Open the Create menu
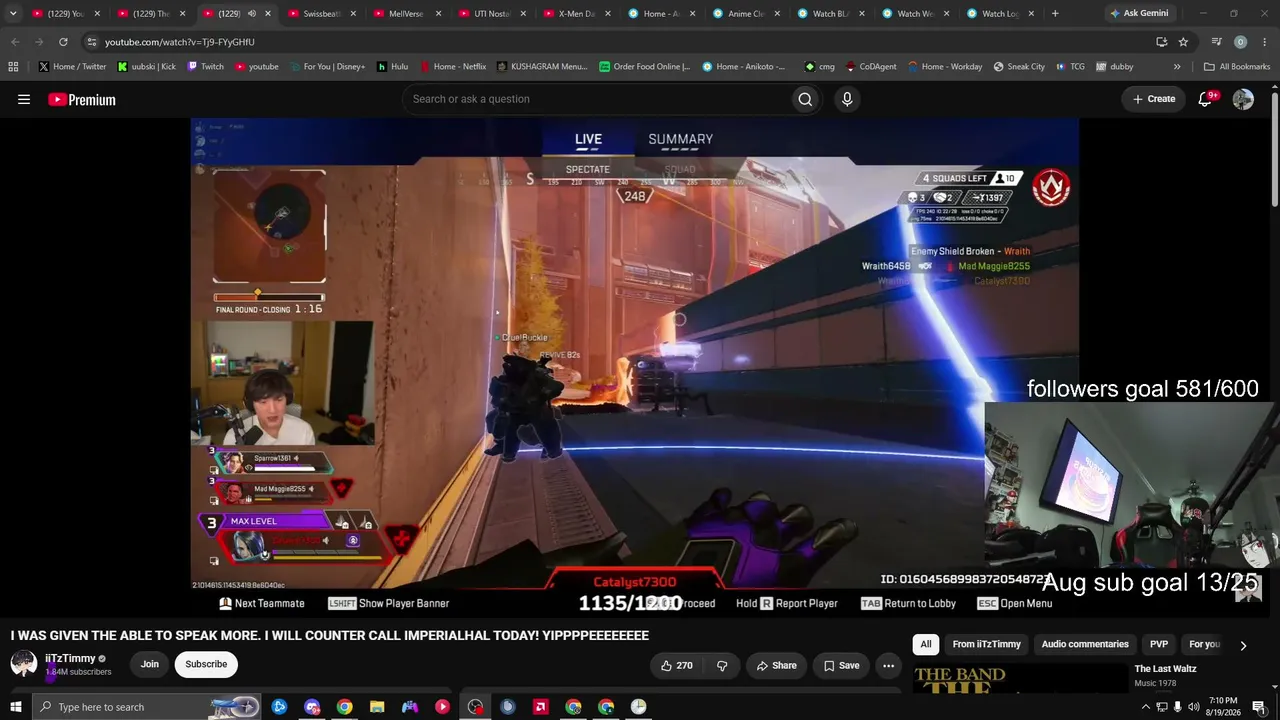Viewport: 1280px width, 720px height. 1154,99
